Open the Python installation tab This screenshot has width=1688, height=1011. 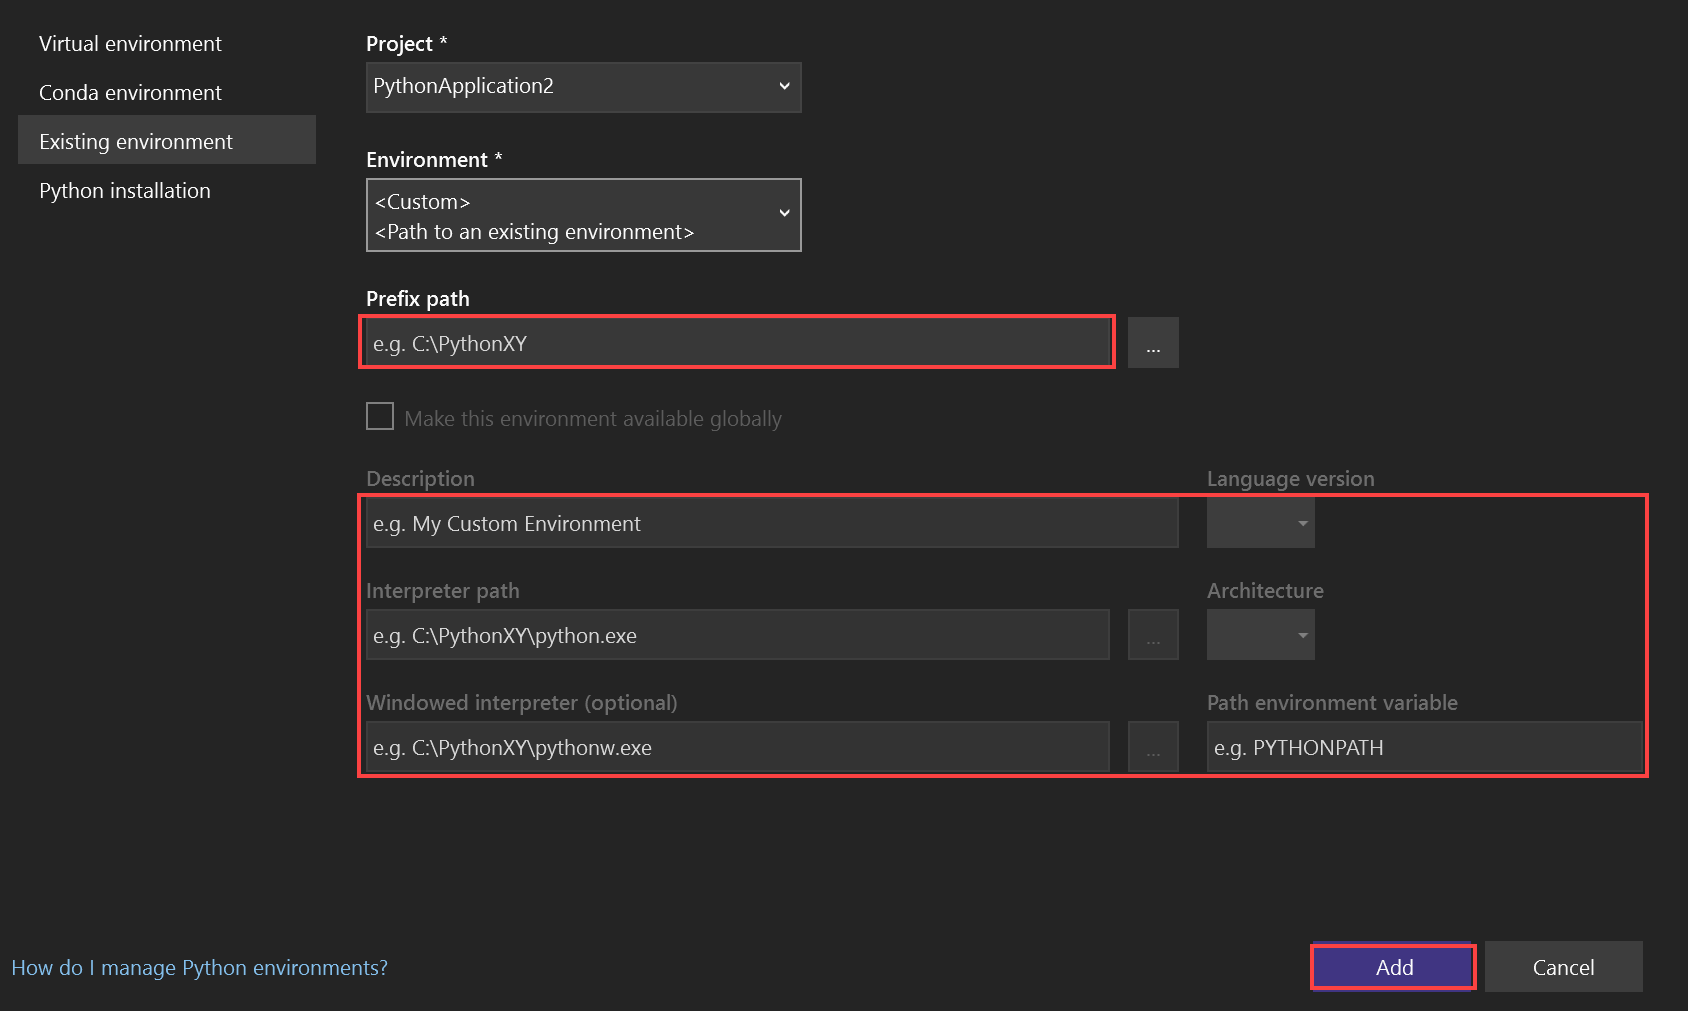pos(124,190)
